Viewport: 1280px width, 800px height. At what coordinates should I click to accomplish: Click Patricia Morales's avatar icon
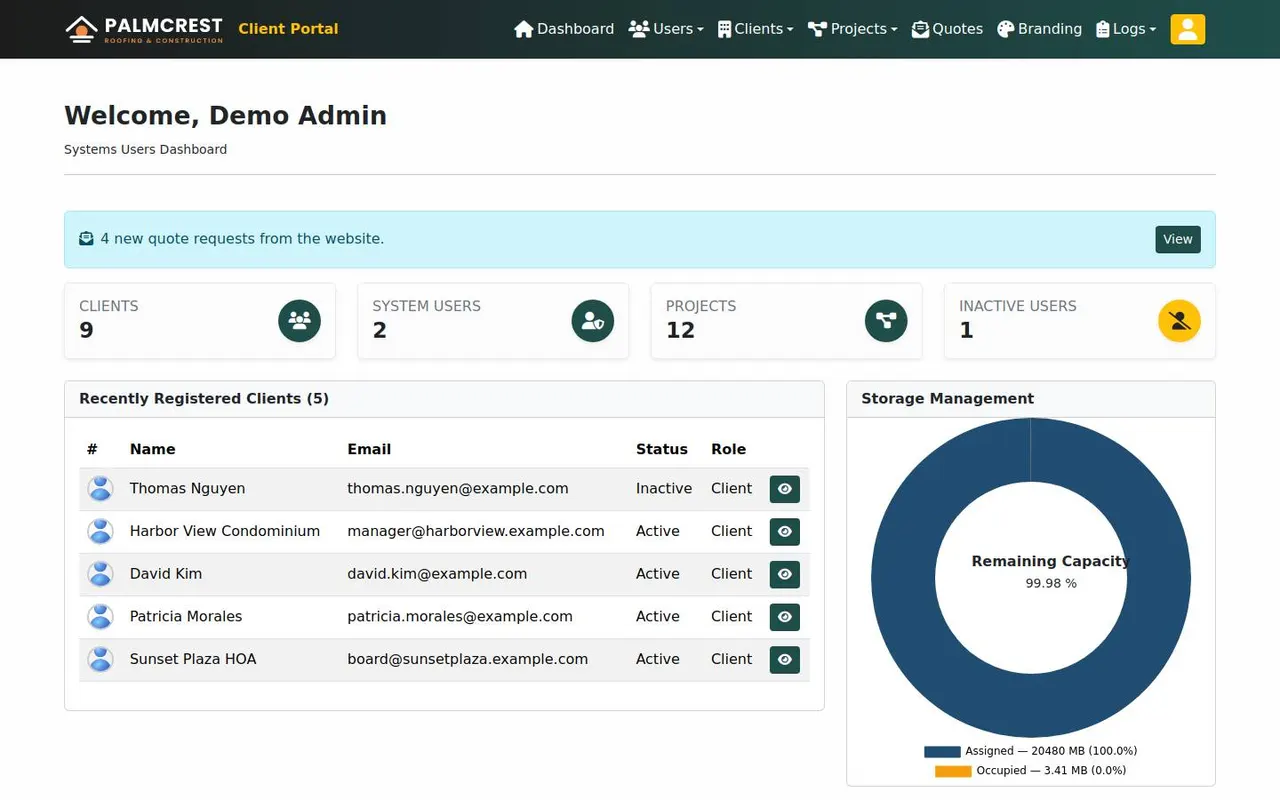click(100, 617)
